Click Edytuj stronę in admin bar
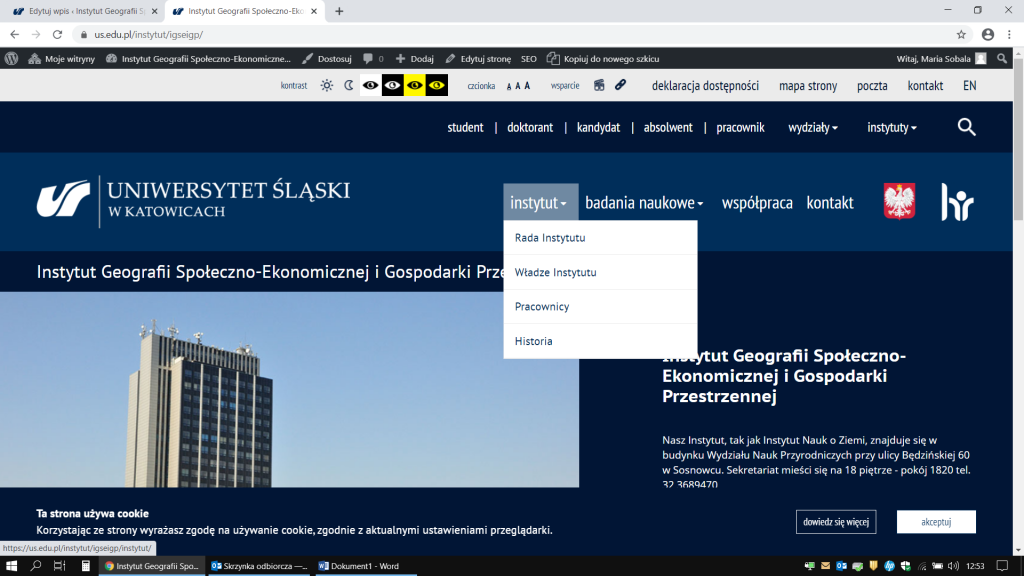The image size is (1024, 576). point(478,59)
